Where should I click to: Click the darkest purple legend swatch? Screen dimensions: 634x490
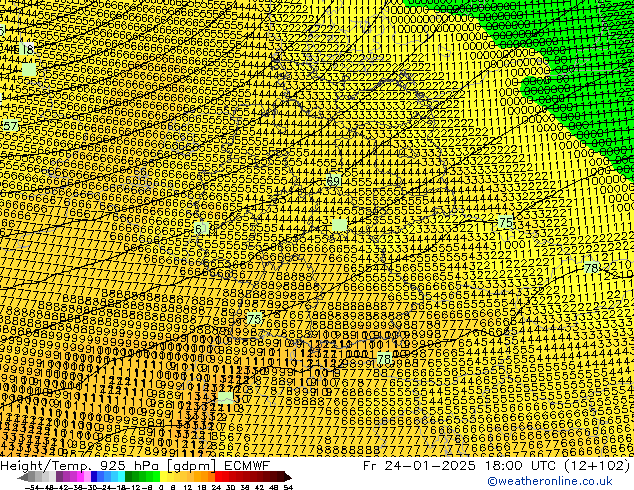point(59,477)
